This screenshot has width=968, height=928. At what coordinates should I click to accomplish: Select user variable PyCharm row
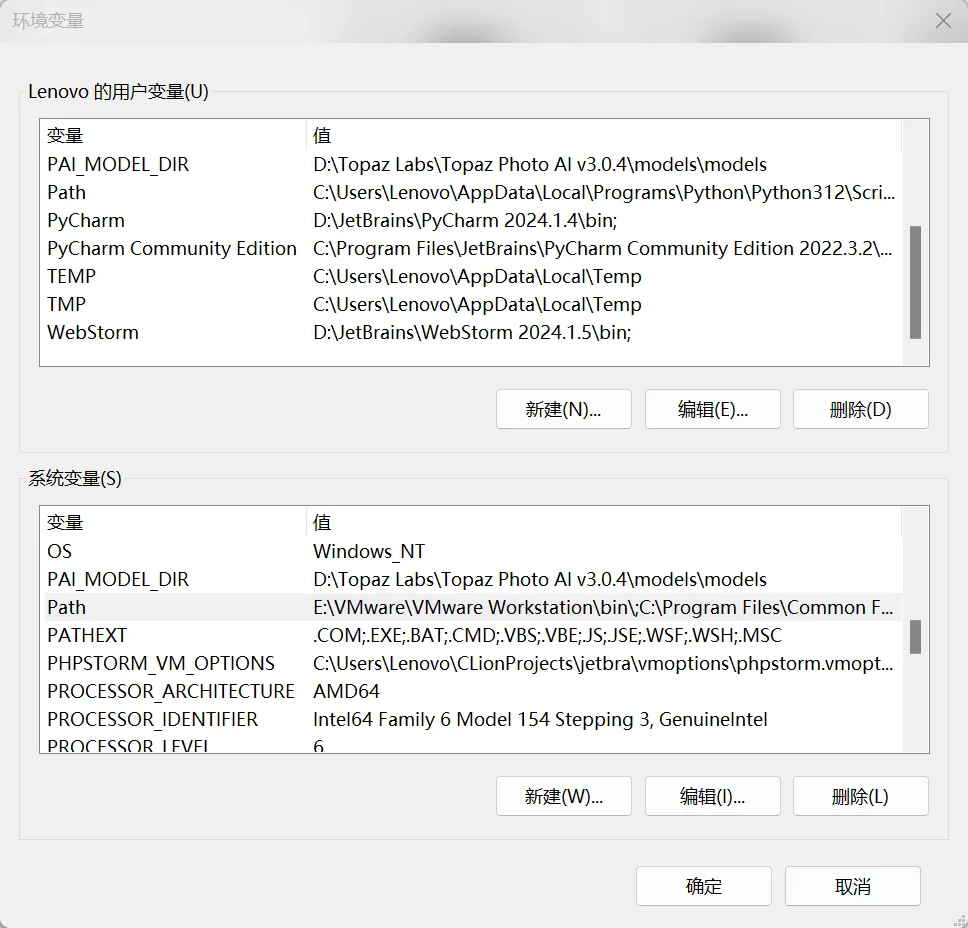click(x=86, y=220)
